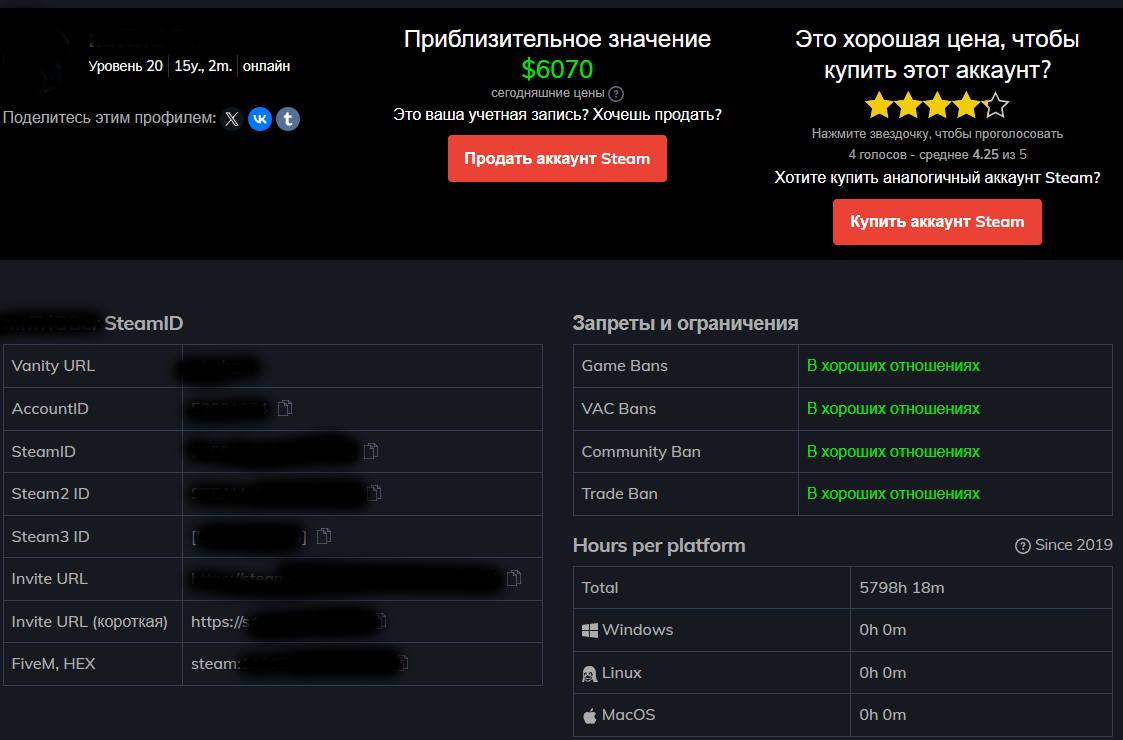Open help icon next to сегодняшние цены
Image resolution: width=1123 pixels, height=740 pixels.
point(616,94)
